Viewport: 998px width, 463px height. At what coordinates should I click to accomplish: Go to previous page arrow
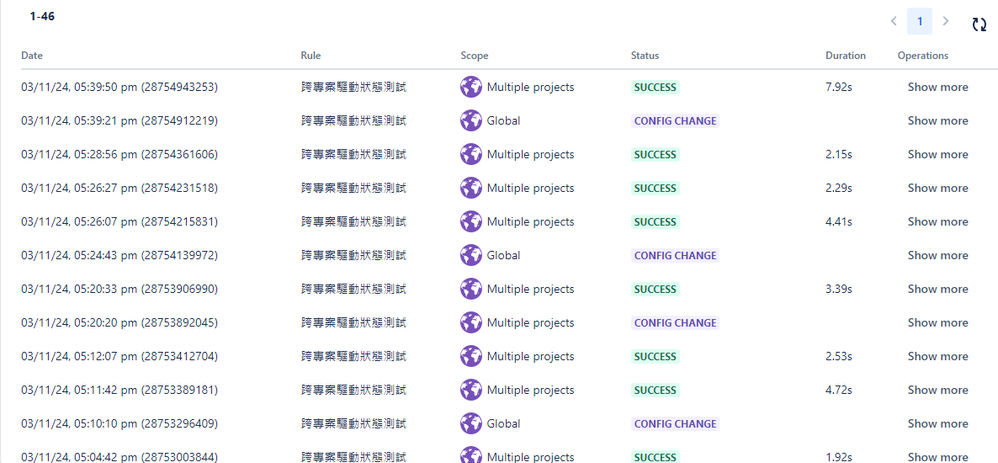click(x=893, y=21)
